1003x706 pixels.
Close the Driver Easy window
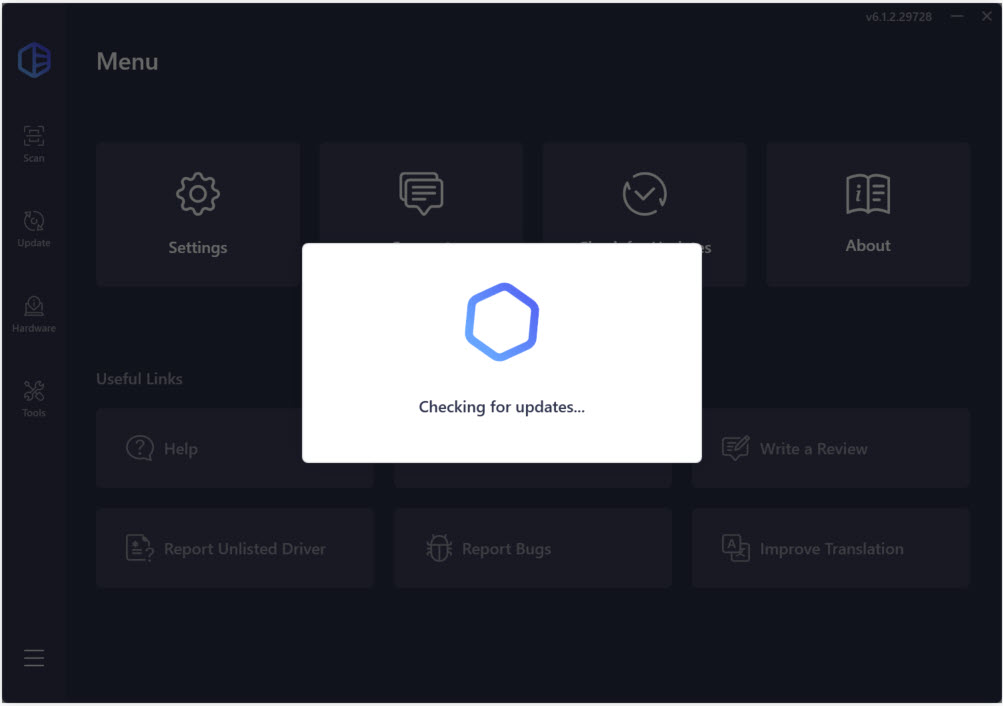pyautogui.click(x=986, y=17)
